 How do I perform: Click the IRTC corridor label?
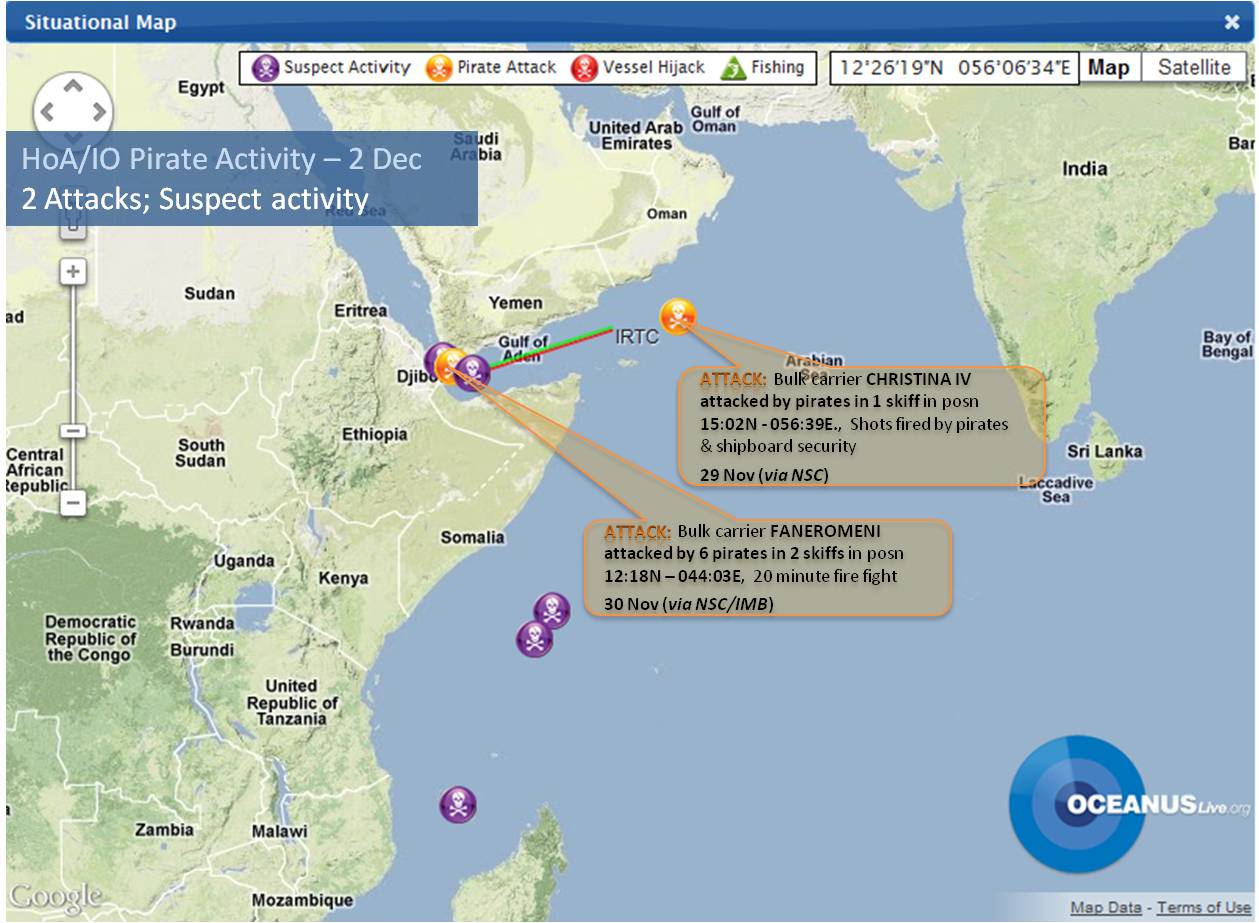coord(637,337)
